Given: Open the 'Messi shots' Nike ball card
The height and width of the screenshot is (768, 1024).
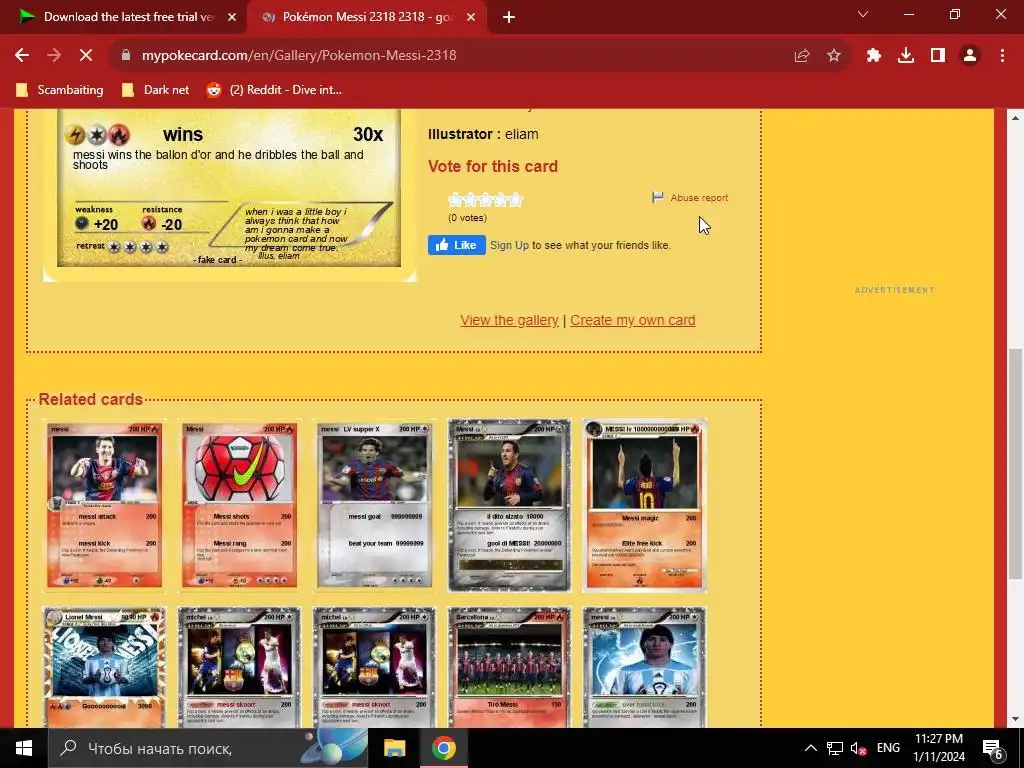Looking at the screenshot, I should click(240, 505).
